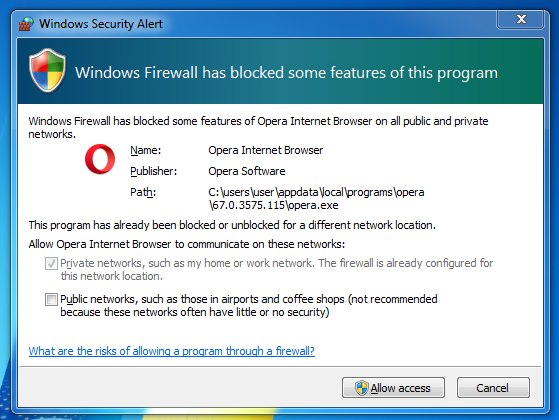The width and height of the screenshot is (559, 420).
Task: Click the UAC shield on Allow access button
Action: [361, 388]
